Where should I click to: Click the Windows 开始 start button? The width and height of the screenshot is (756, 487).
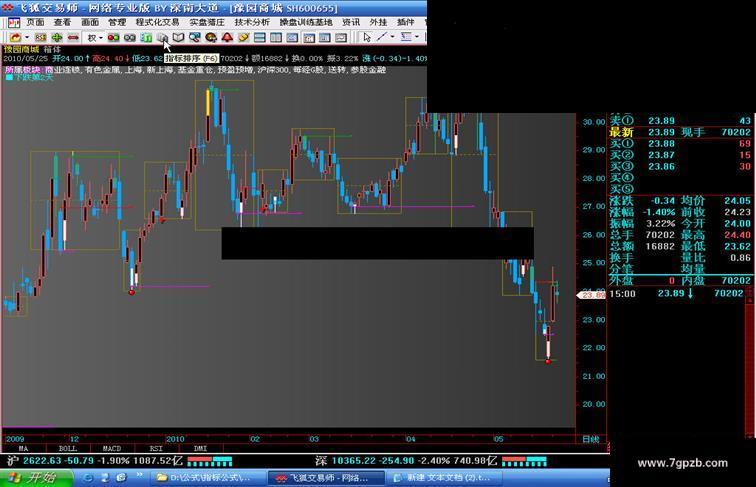[x=36, y=478]
